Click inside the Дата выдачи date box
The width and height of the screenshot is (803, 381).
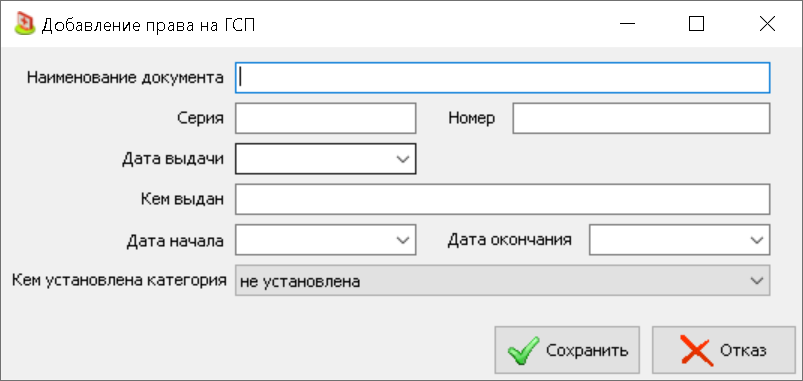tap(313, 159)
